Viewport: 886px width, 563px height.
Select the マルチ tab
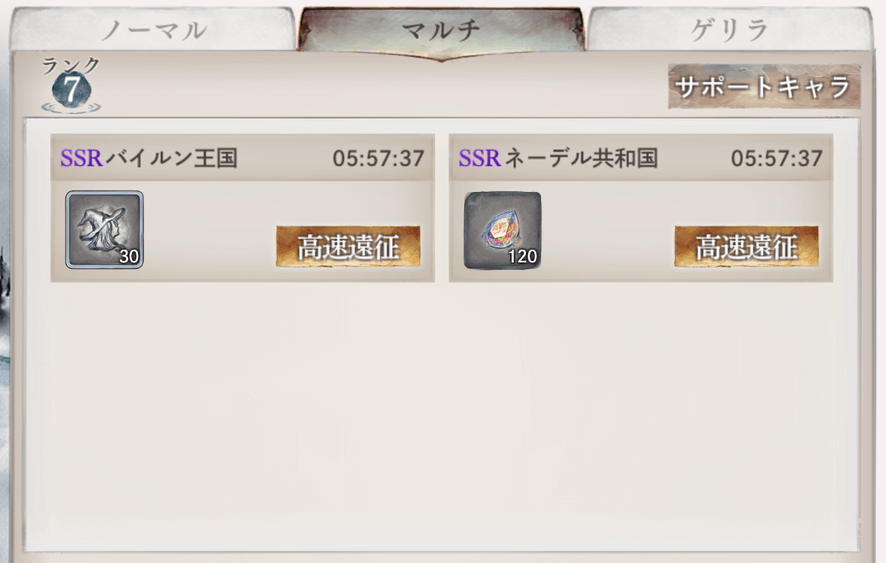coord(441,31)
